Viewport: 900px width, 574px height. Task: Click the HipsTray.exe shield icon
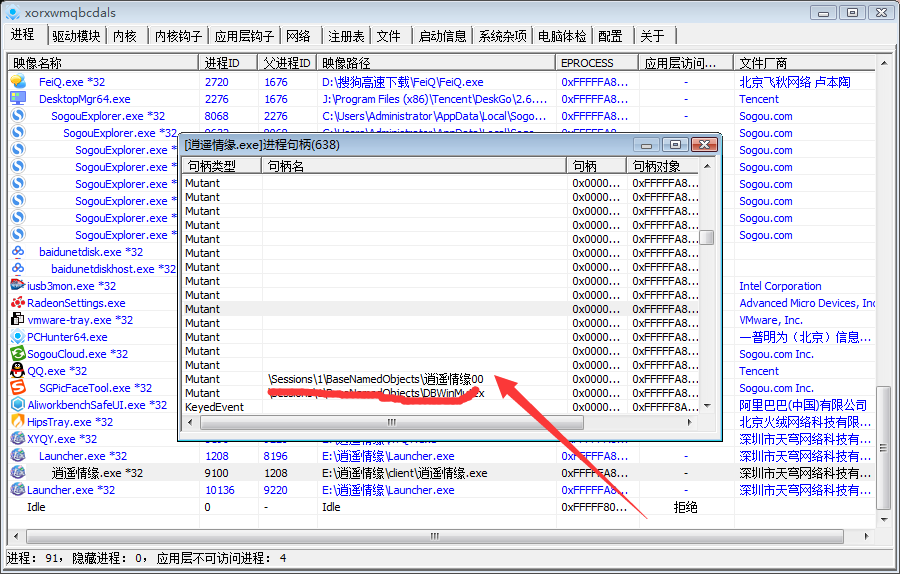18,421
